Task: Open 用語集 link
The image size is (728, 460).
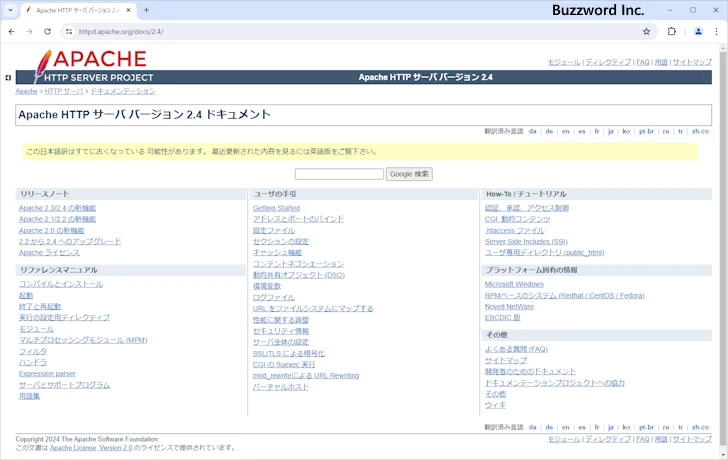Action: (x=29, y=396)
